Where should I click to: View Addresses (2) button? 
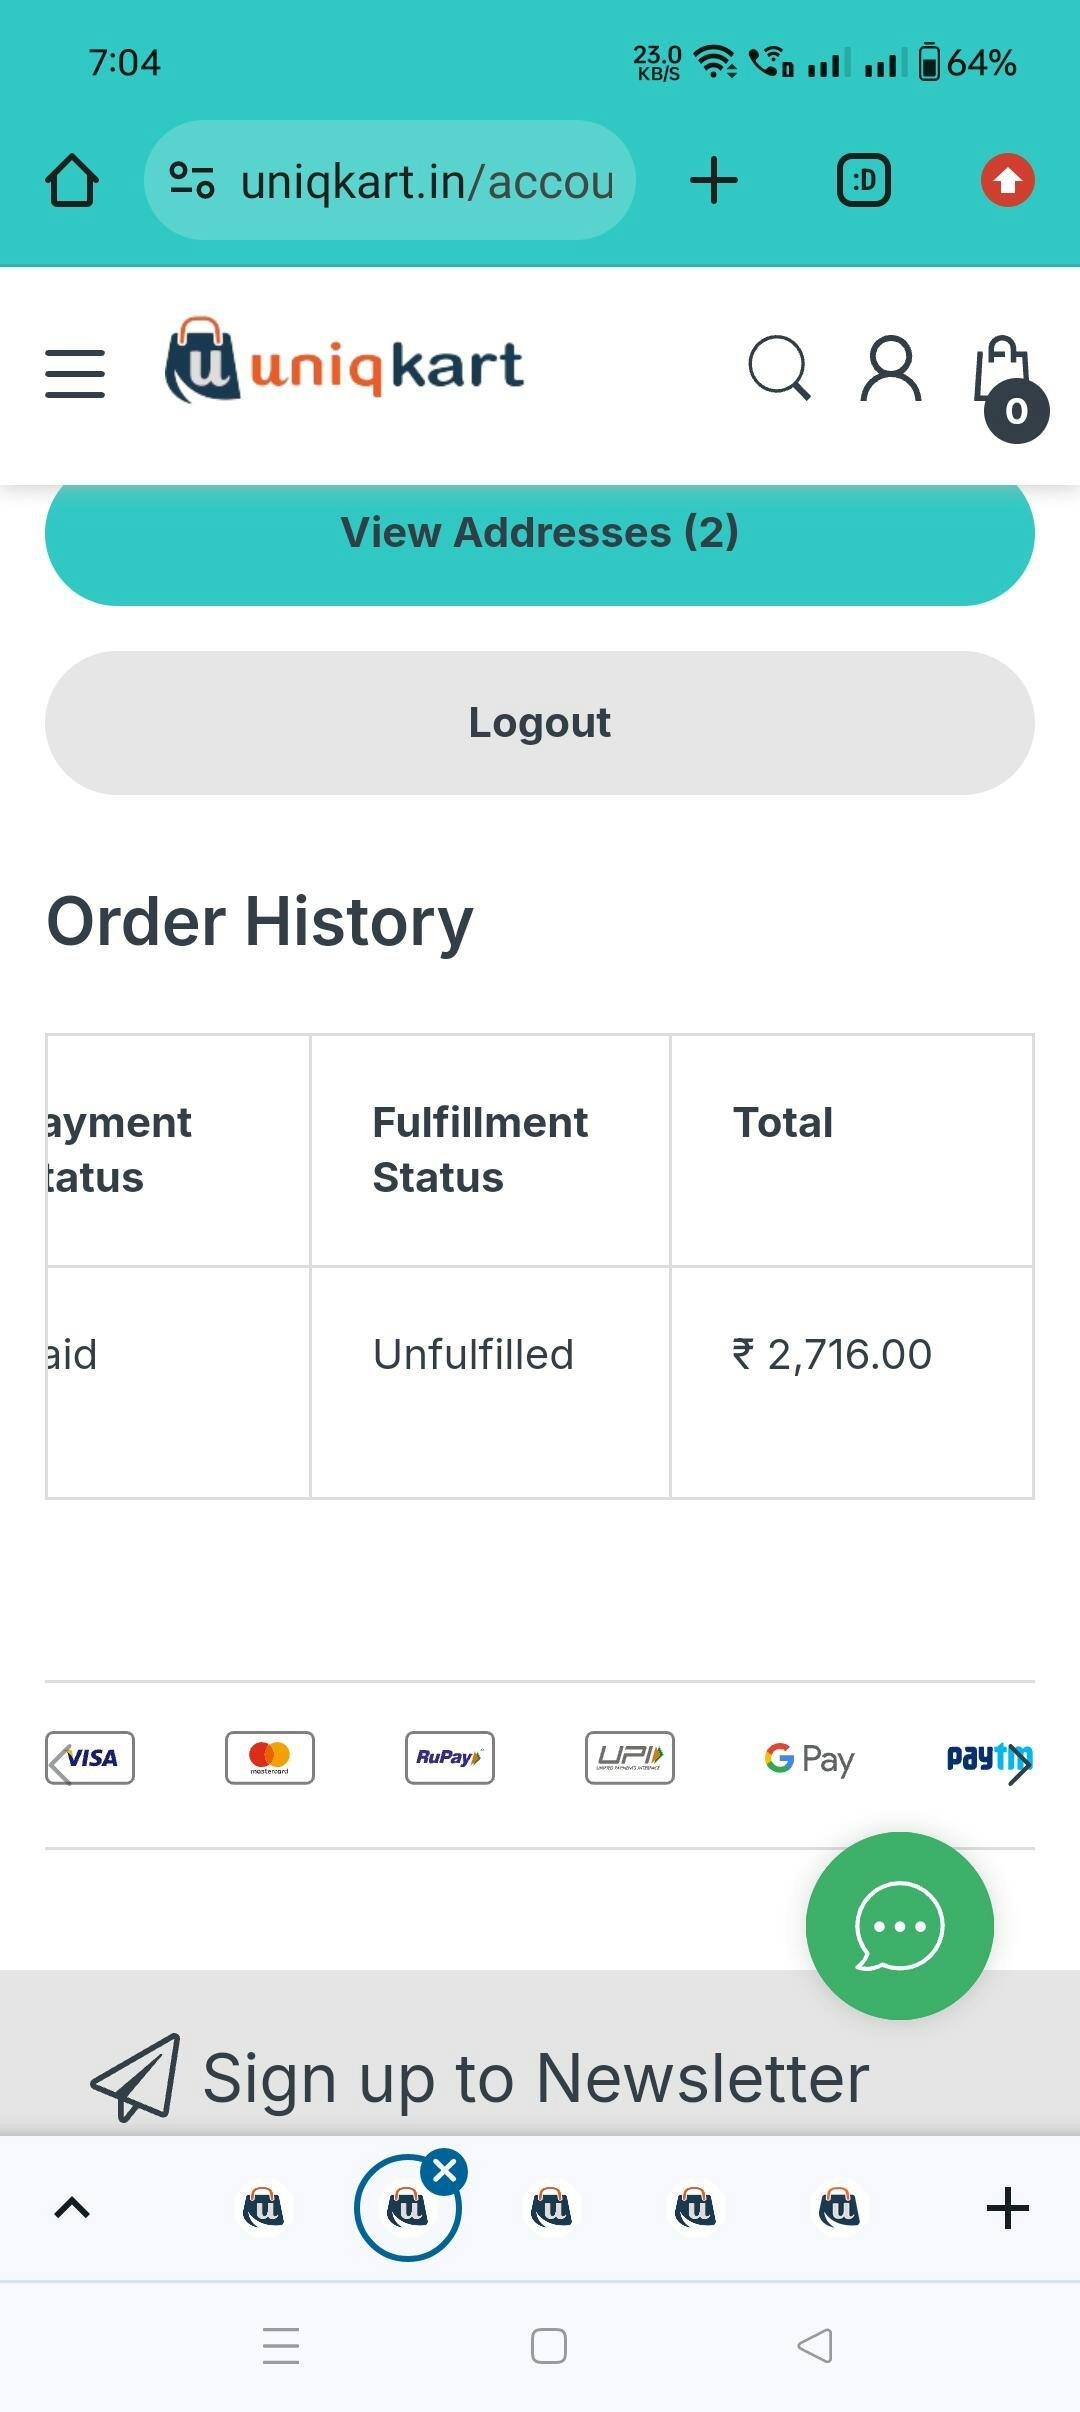(540, 533)
